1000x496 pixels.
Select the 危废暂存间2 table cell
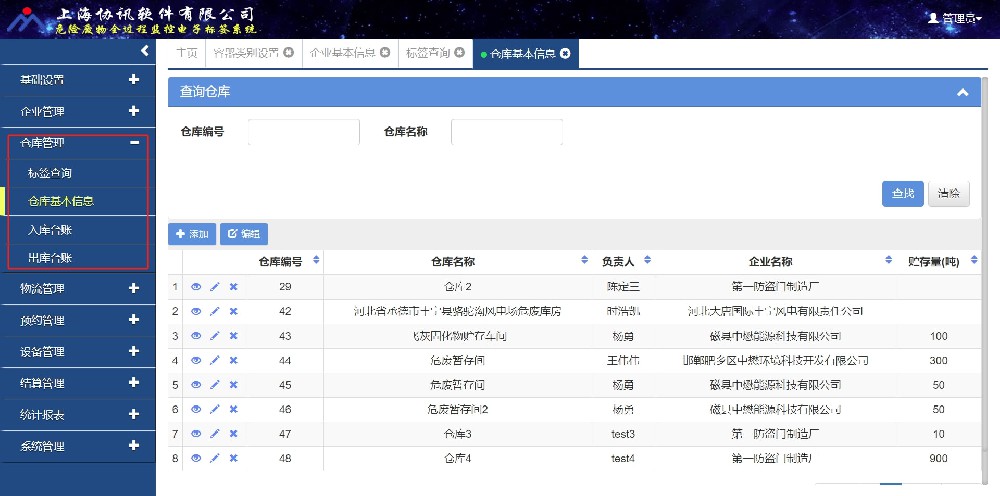(x=457, y=409)
